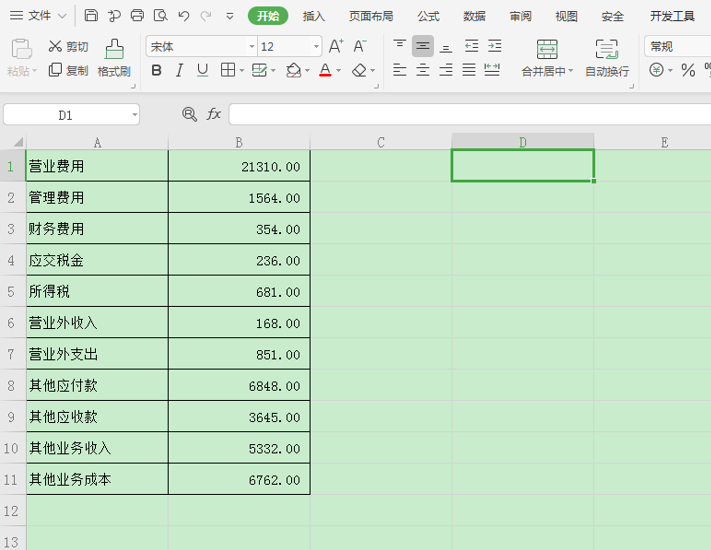711x550 pixels.
Task: Open border style dropdown arrow
Action: [x=241, y=71]
